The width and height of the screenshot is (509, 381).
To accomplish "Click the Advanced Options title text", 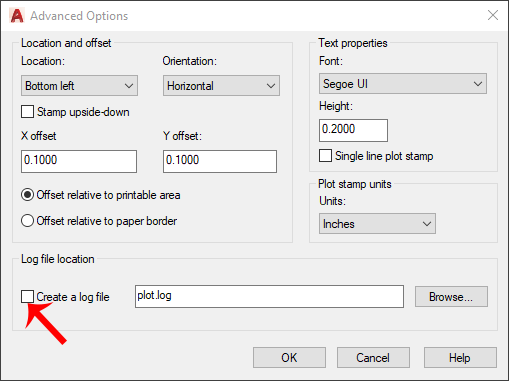I will [x=79, y=16].
